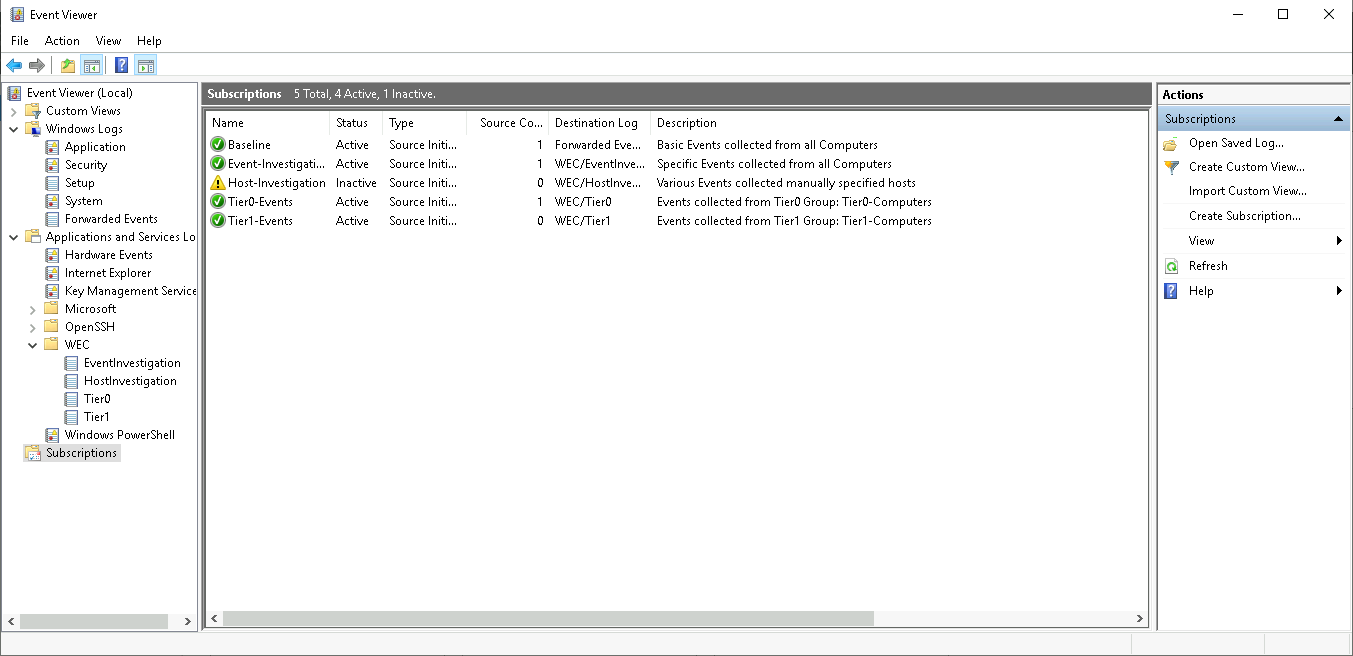Viewport: 1353px width, 656px height.
Task: Collapse the WEC folder node
Action: tap(33, 345)
